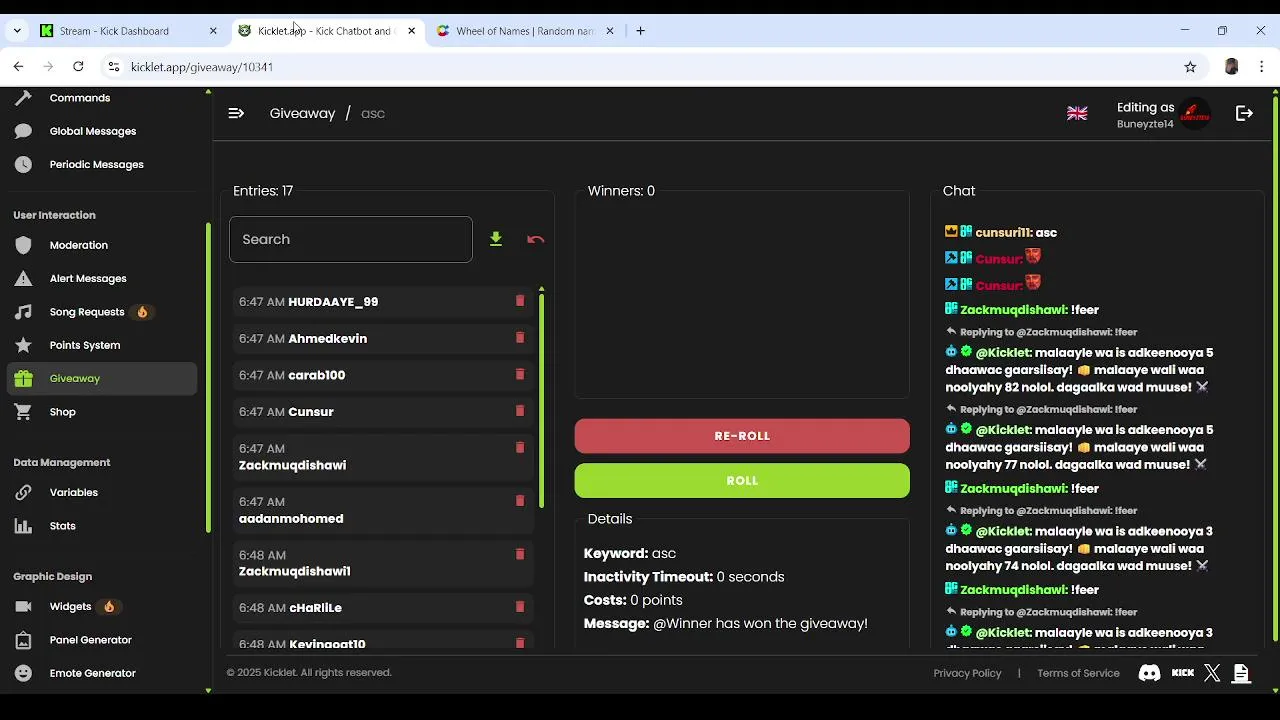Viewport: 1280px width, 720px height.
Task: Open Kick logo link in footer
Action: tap(1183, 673)
